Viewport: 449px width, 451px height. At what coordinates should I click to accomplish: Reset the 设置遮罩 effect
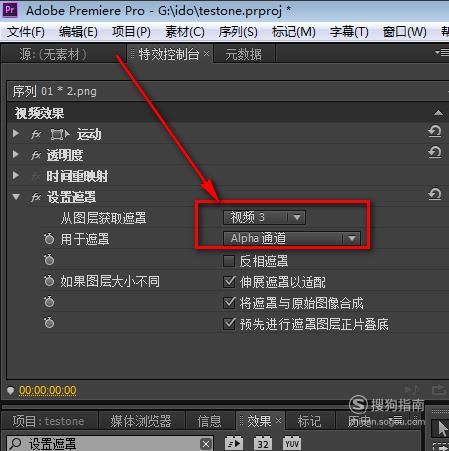pyautogui.click(x=435, y=194)
